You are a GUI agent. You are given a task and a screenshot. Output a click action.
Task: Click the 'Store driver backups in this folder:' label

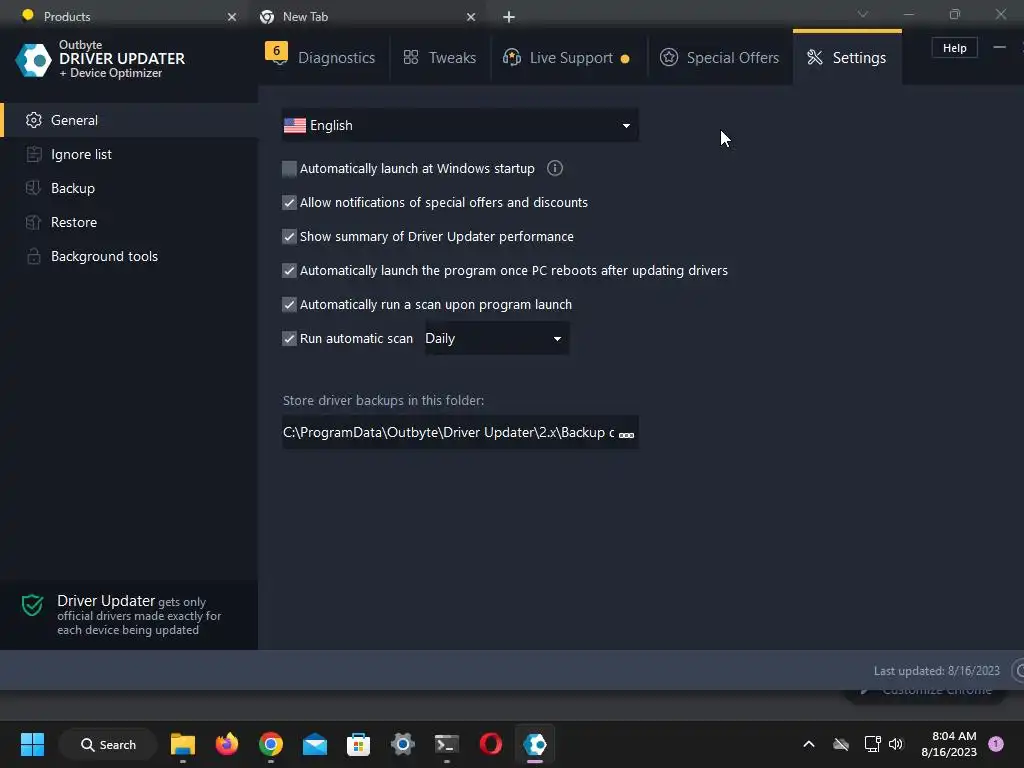pos(383,400)
